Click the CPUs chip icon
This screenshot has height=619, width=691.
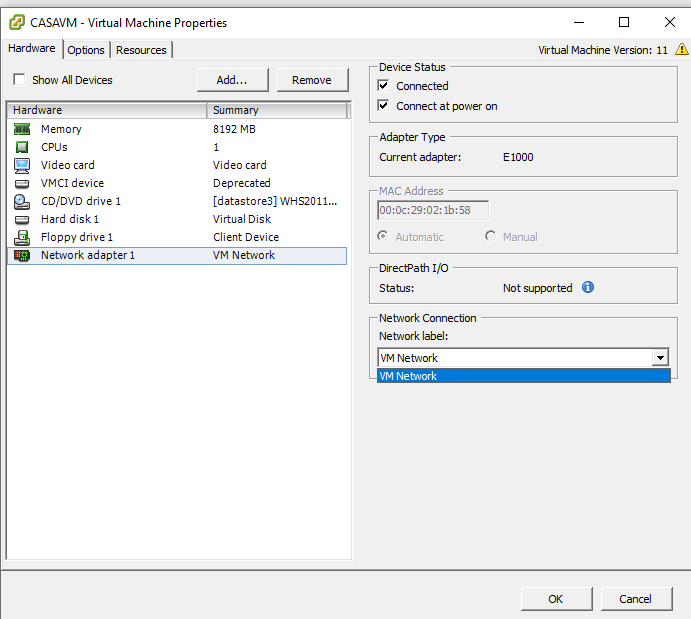pos(22,147)
